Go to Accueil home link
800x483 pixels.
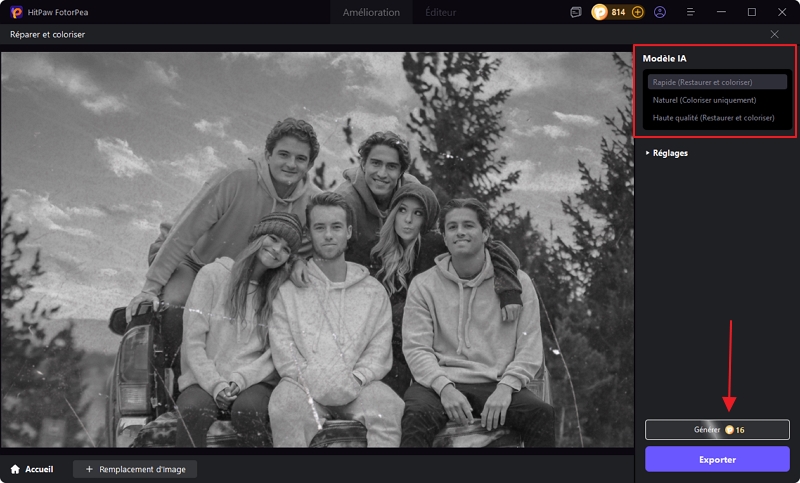click(x=38, y=468)
